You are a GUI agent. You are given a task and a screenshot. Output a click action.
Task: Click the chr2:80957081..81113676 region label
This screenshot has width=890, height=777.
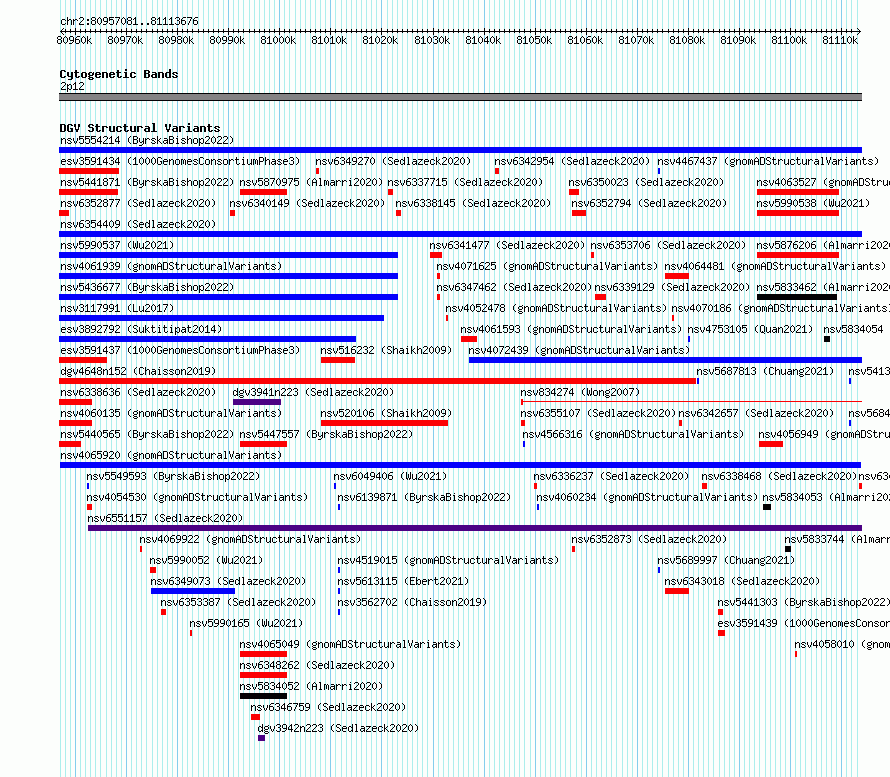(129, 21)
